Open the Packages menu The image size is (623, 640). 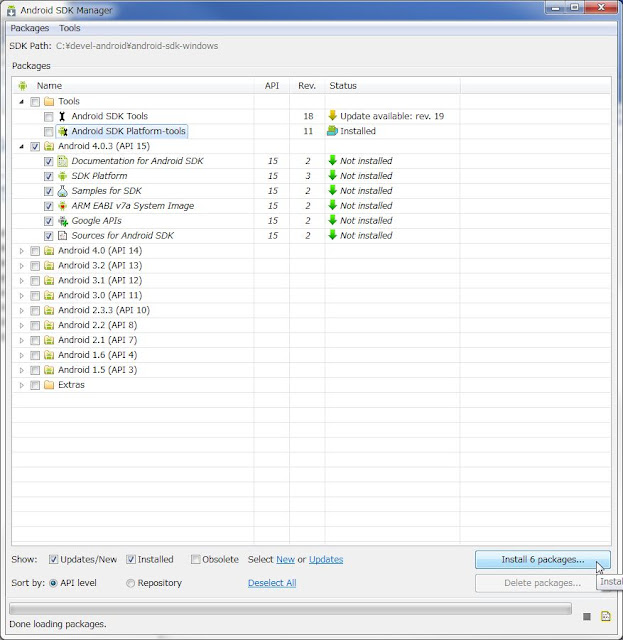[29, 28]
